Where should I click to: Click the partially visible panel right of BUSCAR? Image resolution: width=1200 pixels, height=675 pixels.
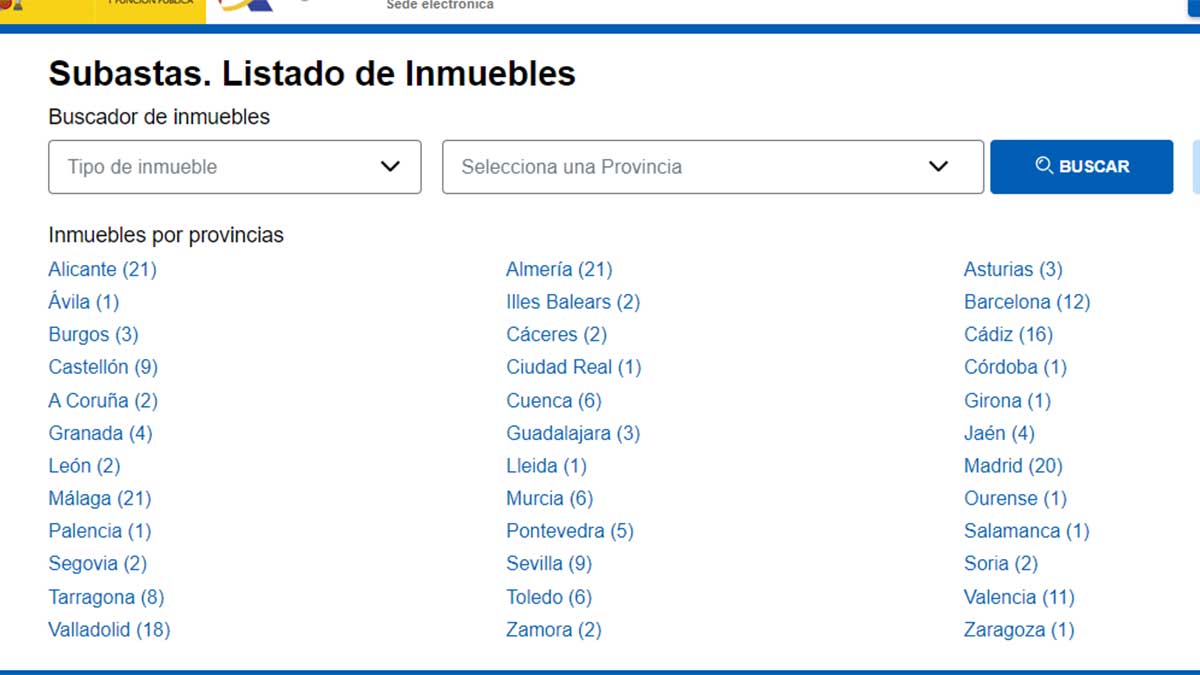(x=1195, y=166)
